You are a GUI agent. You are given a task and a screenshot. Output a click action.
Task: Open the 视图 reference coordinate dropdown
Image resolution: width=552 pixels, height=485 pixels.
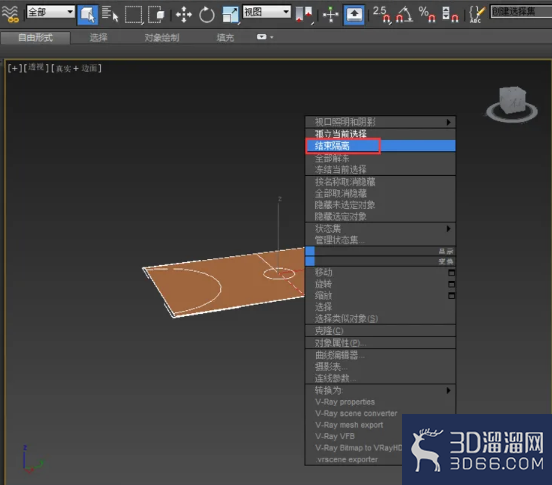pos(267,12)
